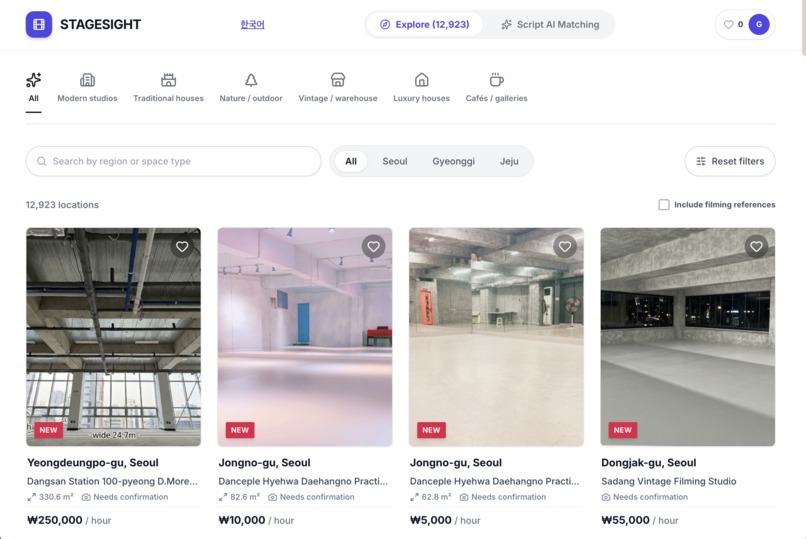This screenshot has width=806, height=539.
Task: Select the All category sparkle icon
Action: click(x=33, y=80)
